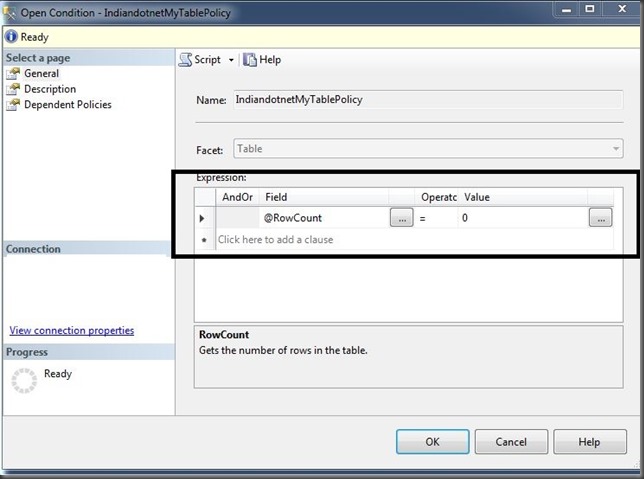
Task: Click the OK button
Action: (432, 442)
